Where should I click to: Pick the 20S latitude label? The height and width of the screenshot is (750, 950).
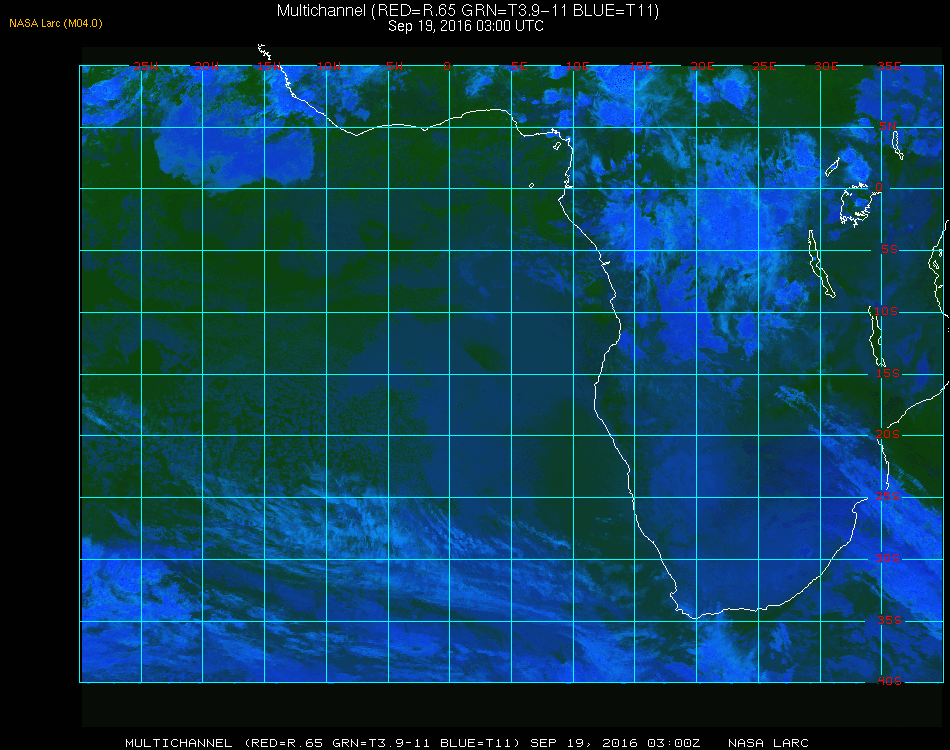point(888,434)
